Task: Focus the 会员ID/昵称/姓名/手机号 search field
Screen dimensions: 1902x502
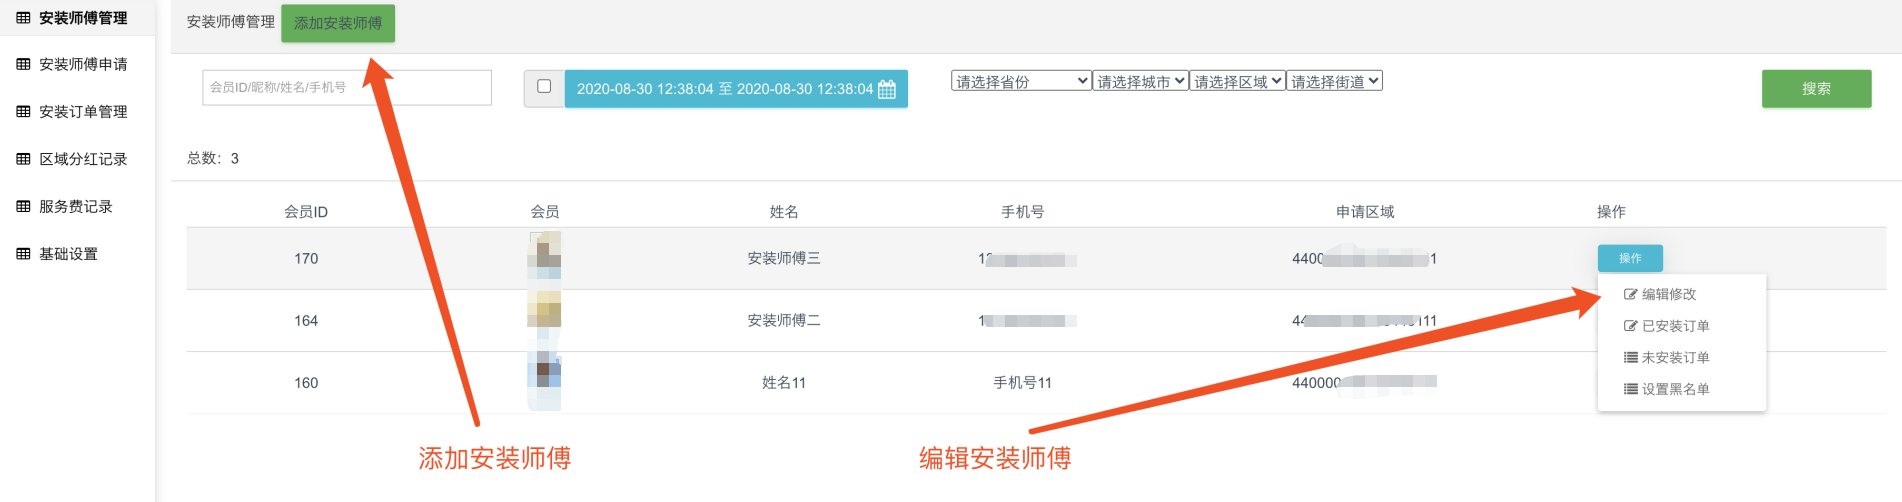Action: click(346, 87)
